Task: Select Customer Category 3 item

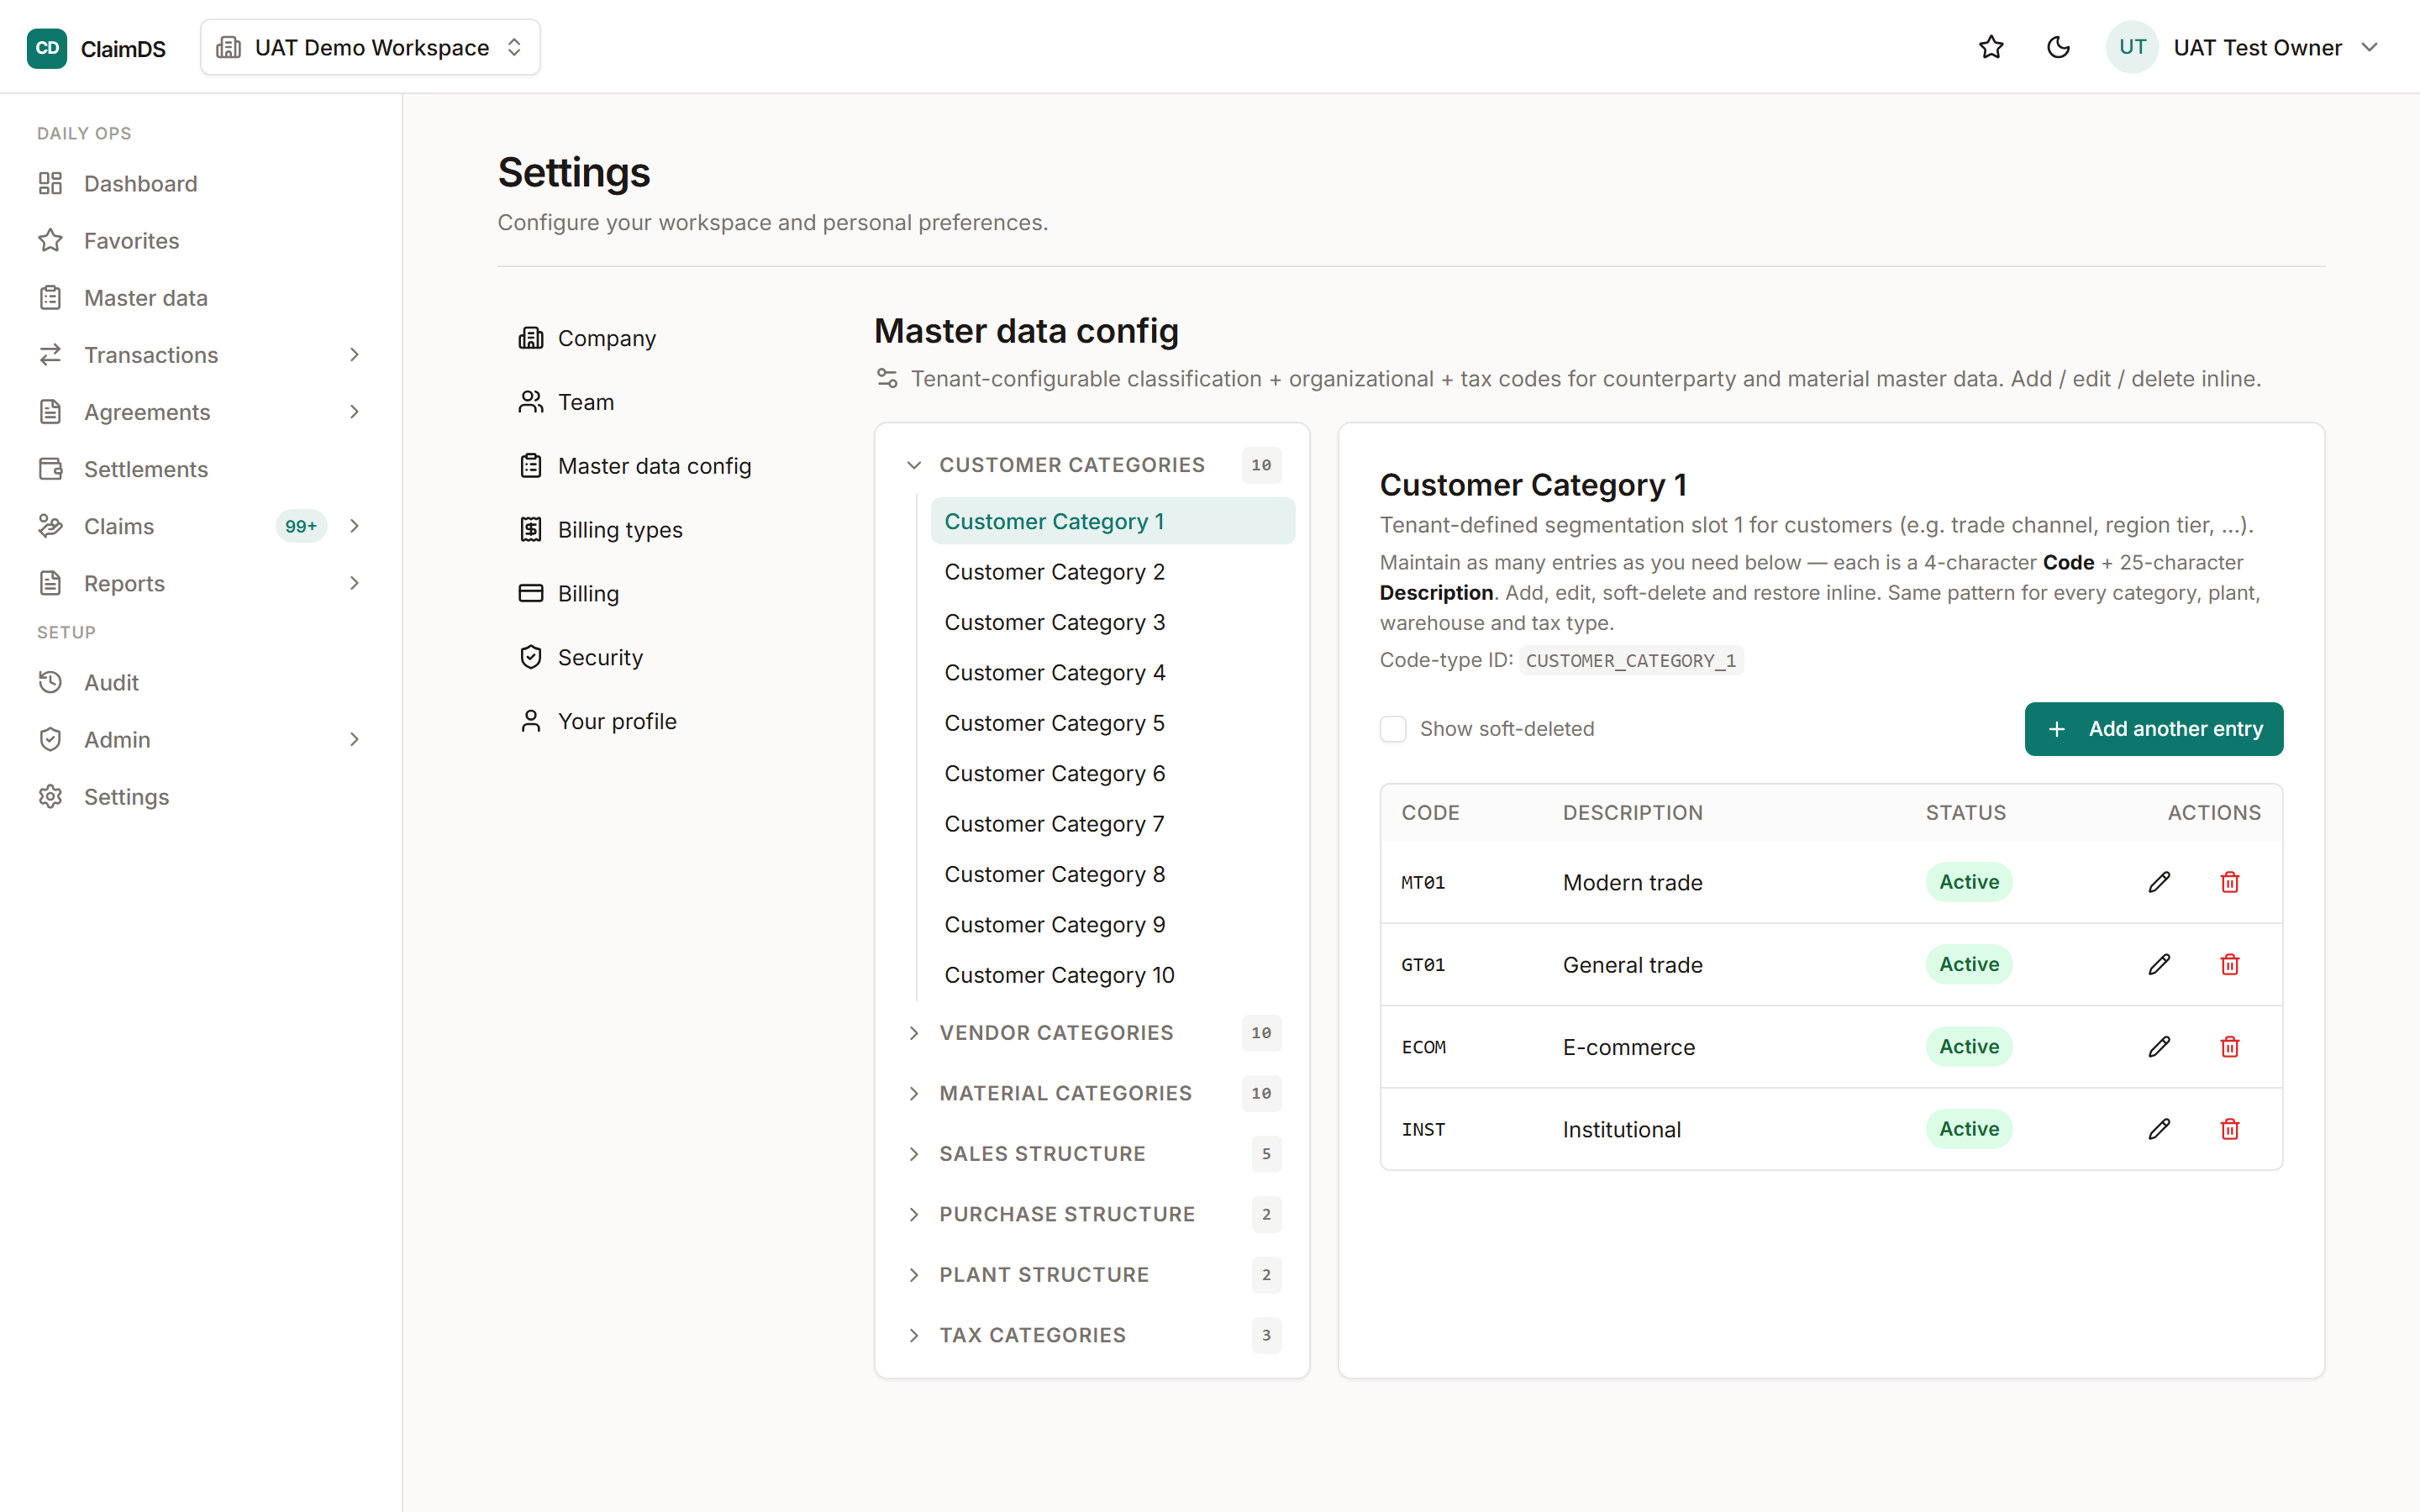Action: (1112, 622)
